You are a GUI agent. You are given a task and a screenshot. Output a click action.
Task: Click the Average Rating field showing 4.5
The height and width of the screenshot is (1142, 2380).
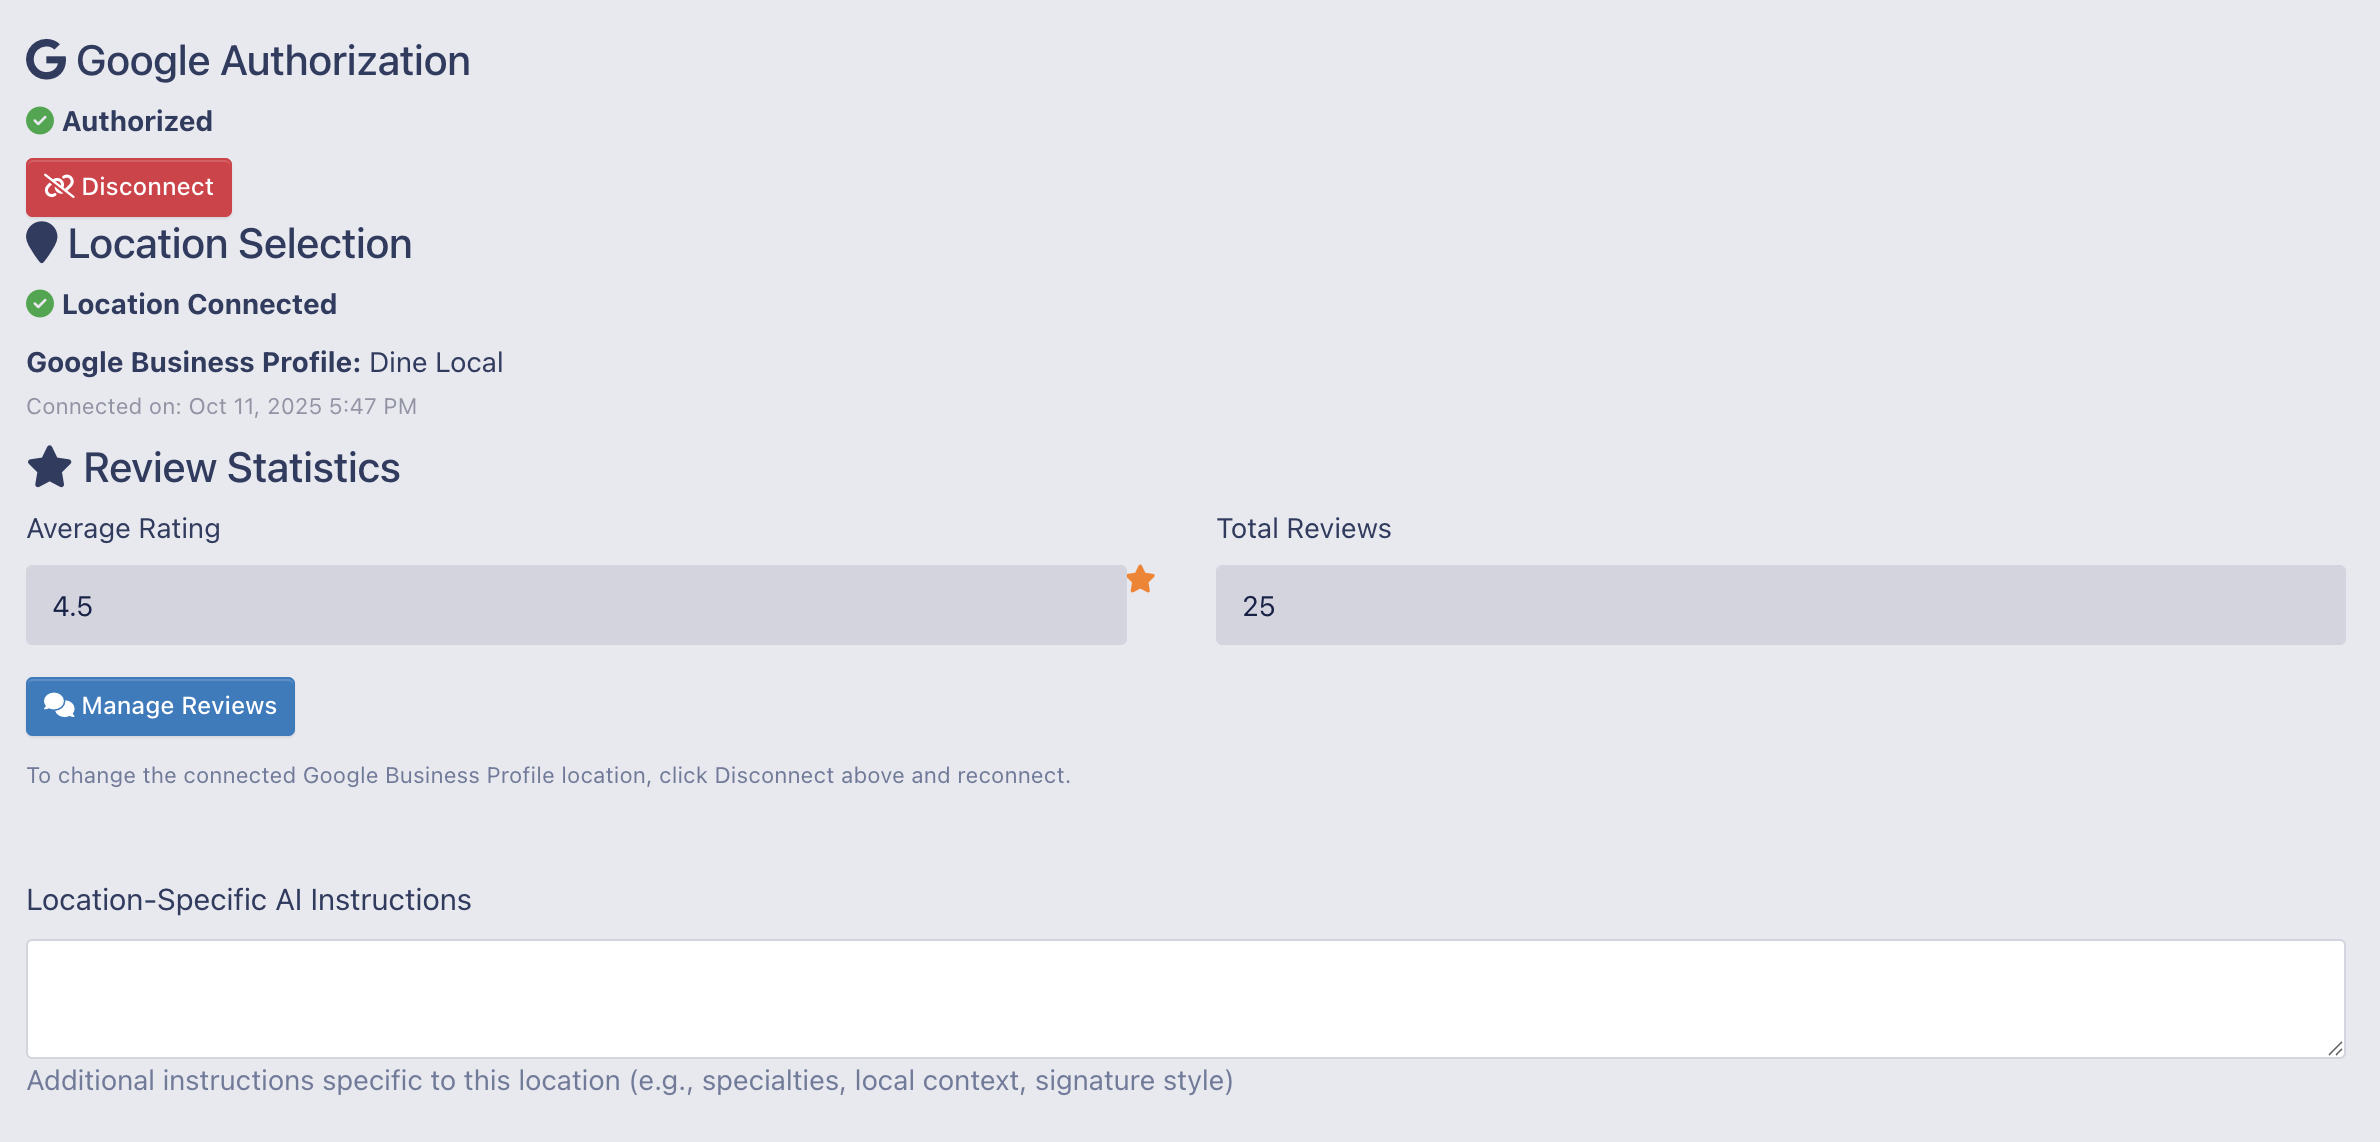pos(576,605)
